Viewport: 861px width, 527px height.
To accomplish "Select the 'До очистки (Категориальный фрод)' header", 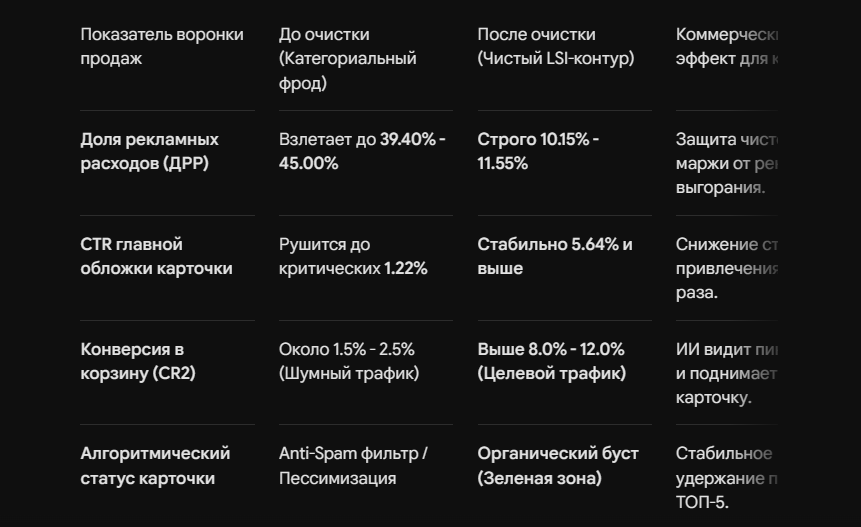I will pos(348,58).
